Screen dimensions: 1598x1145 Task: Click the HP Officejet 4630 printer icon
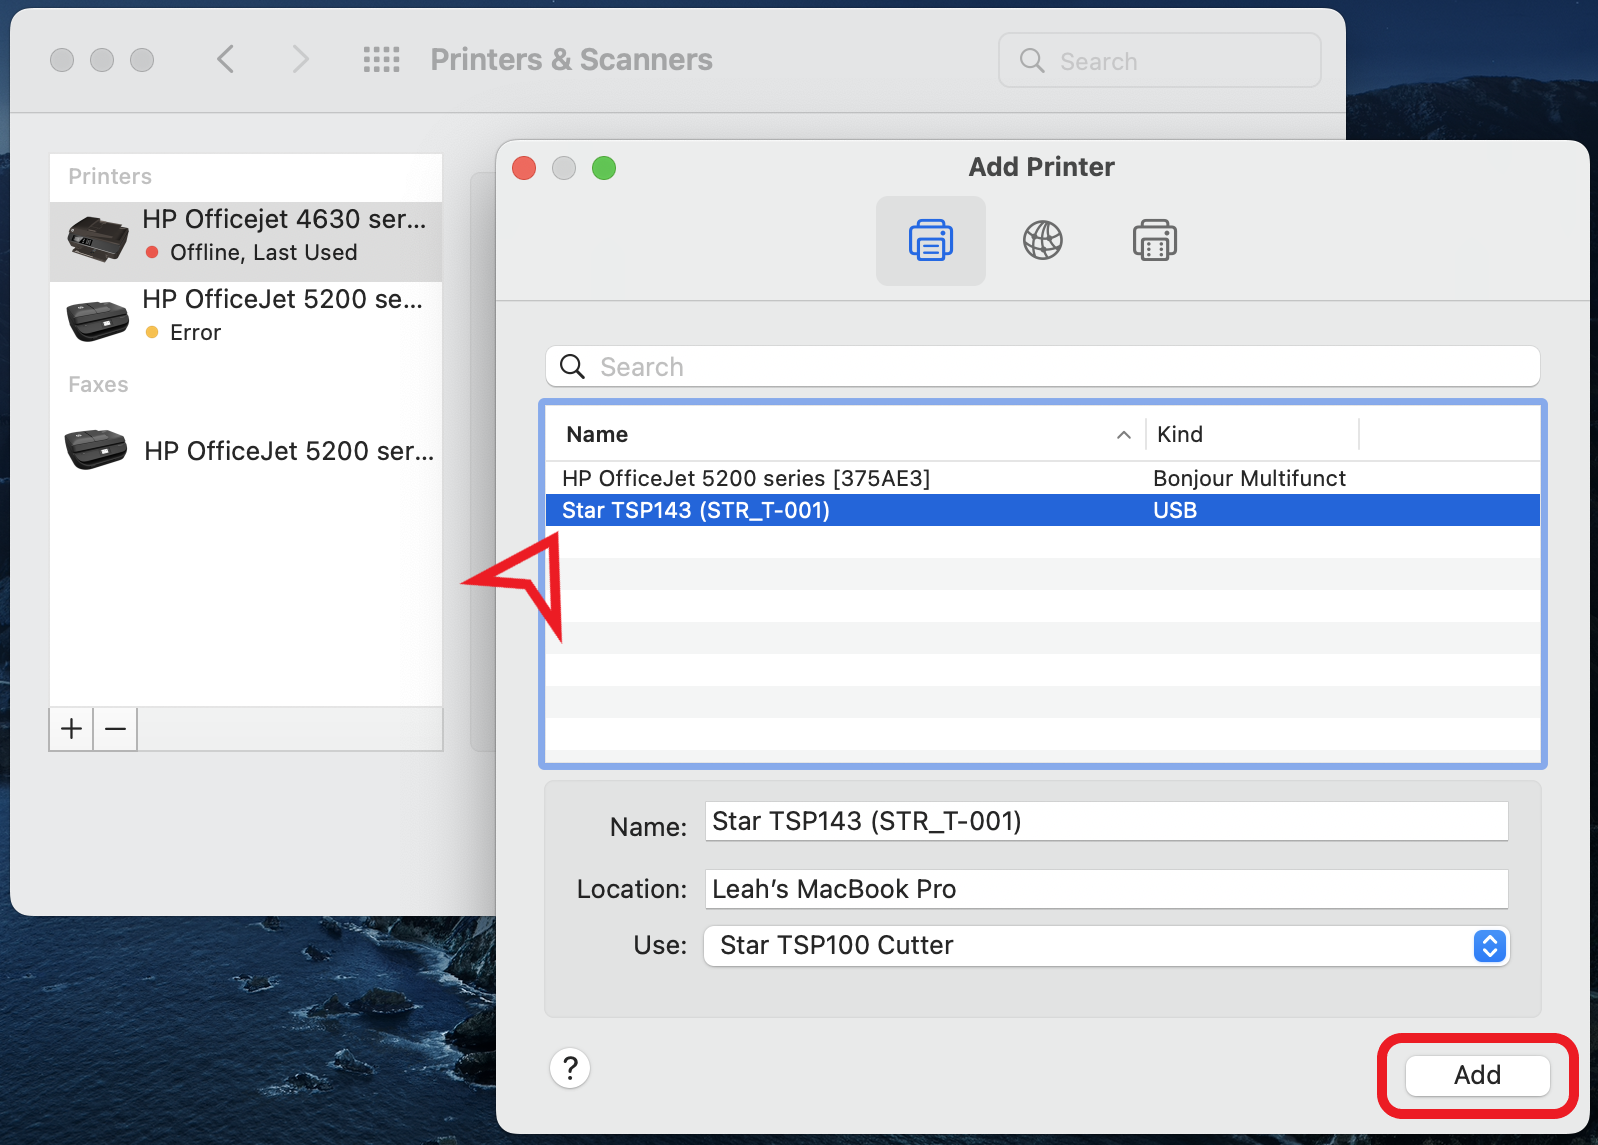[x=97, y=238]
